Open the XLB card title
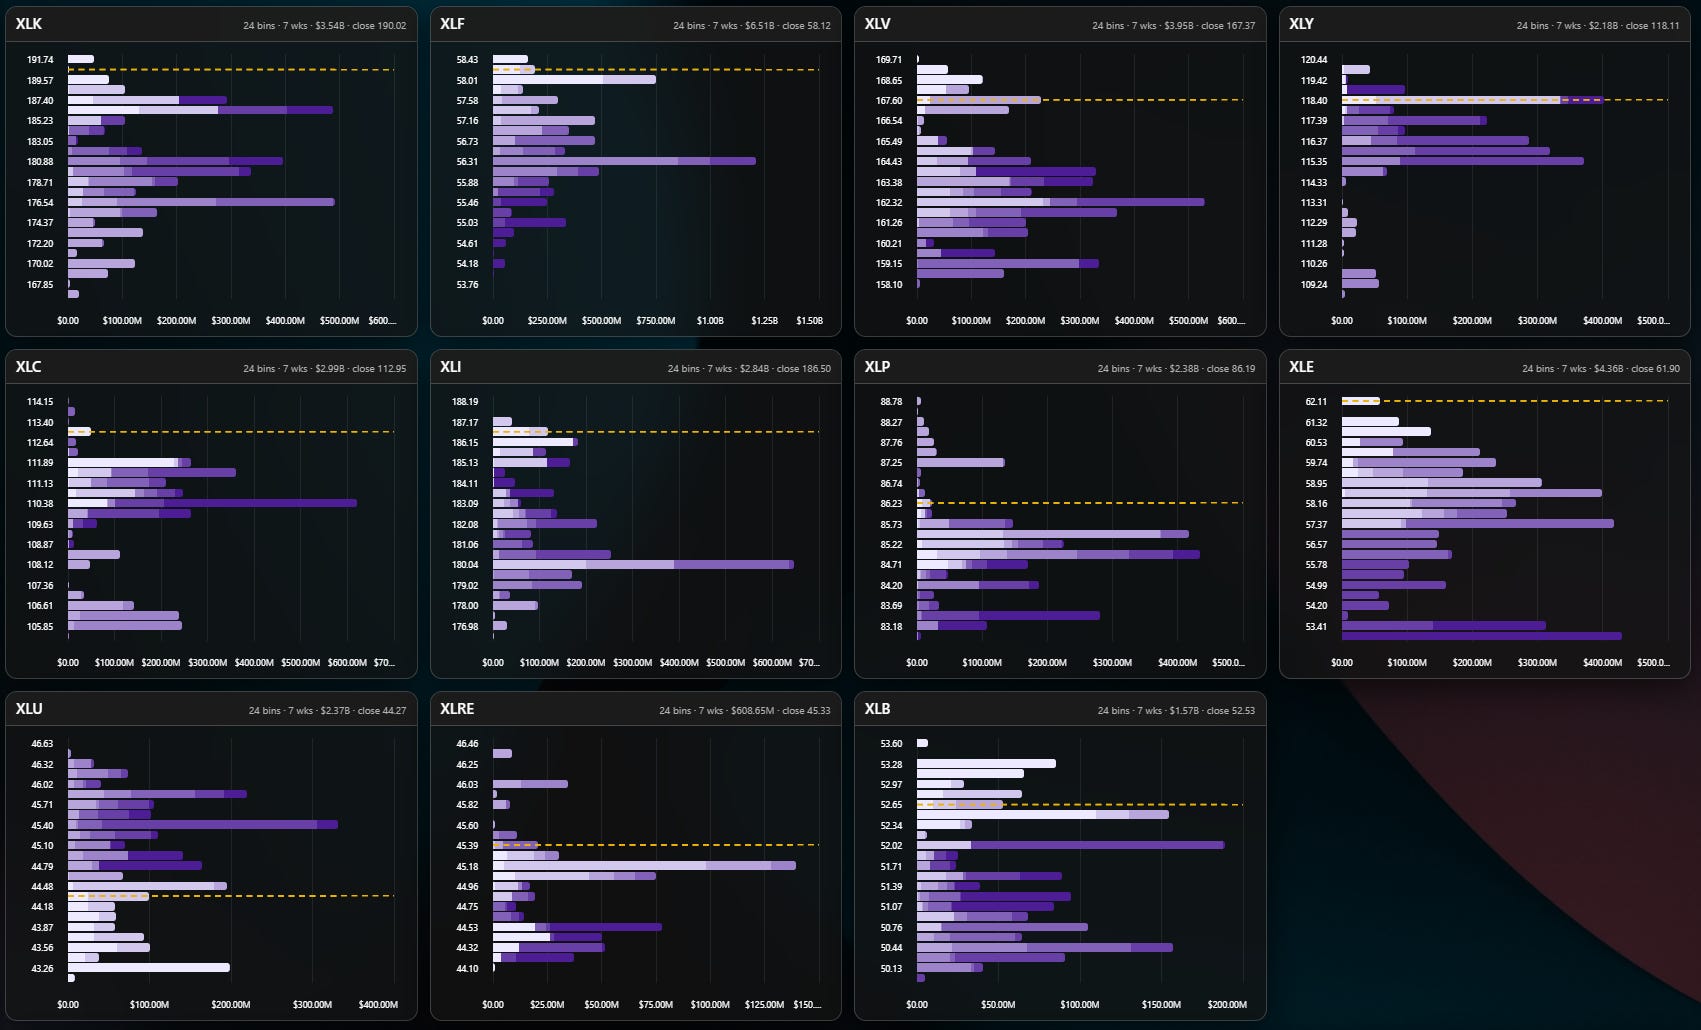 point(877,709)
